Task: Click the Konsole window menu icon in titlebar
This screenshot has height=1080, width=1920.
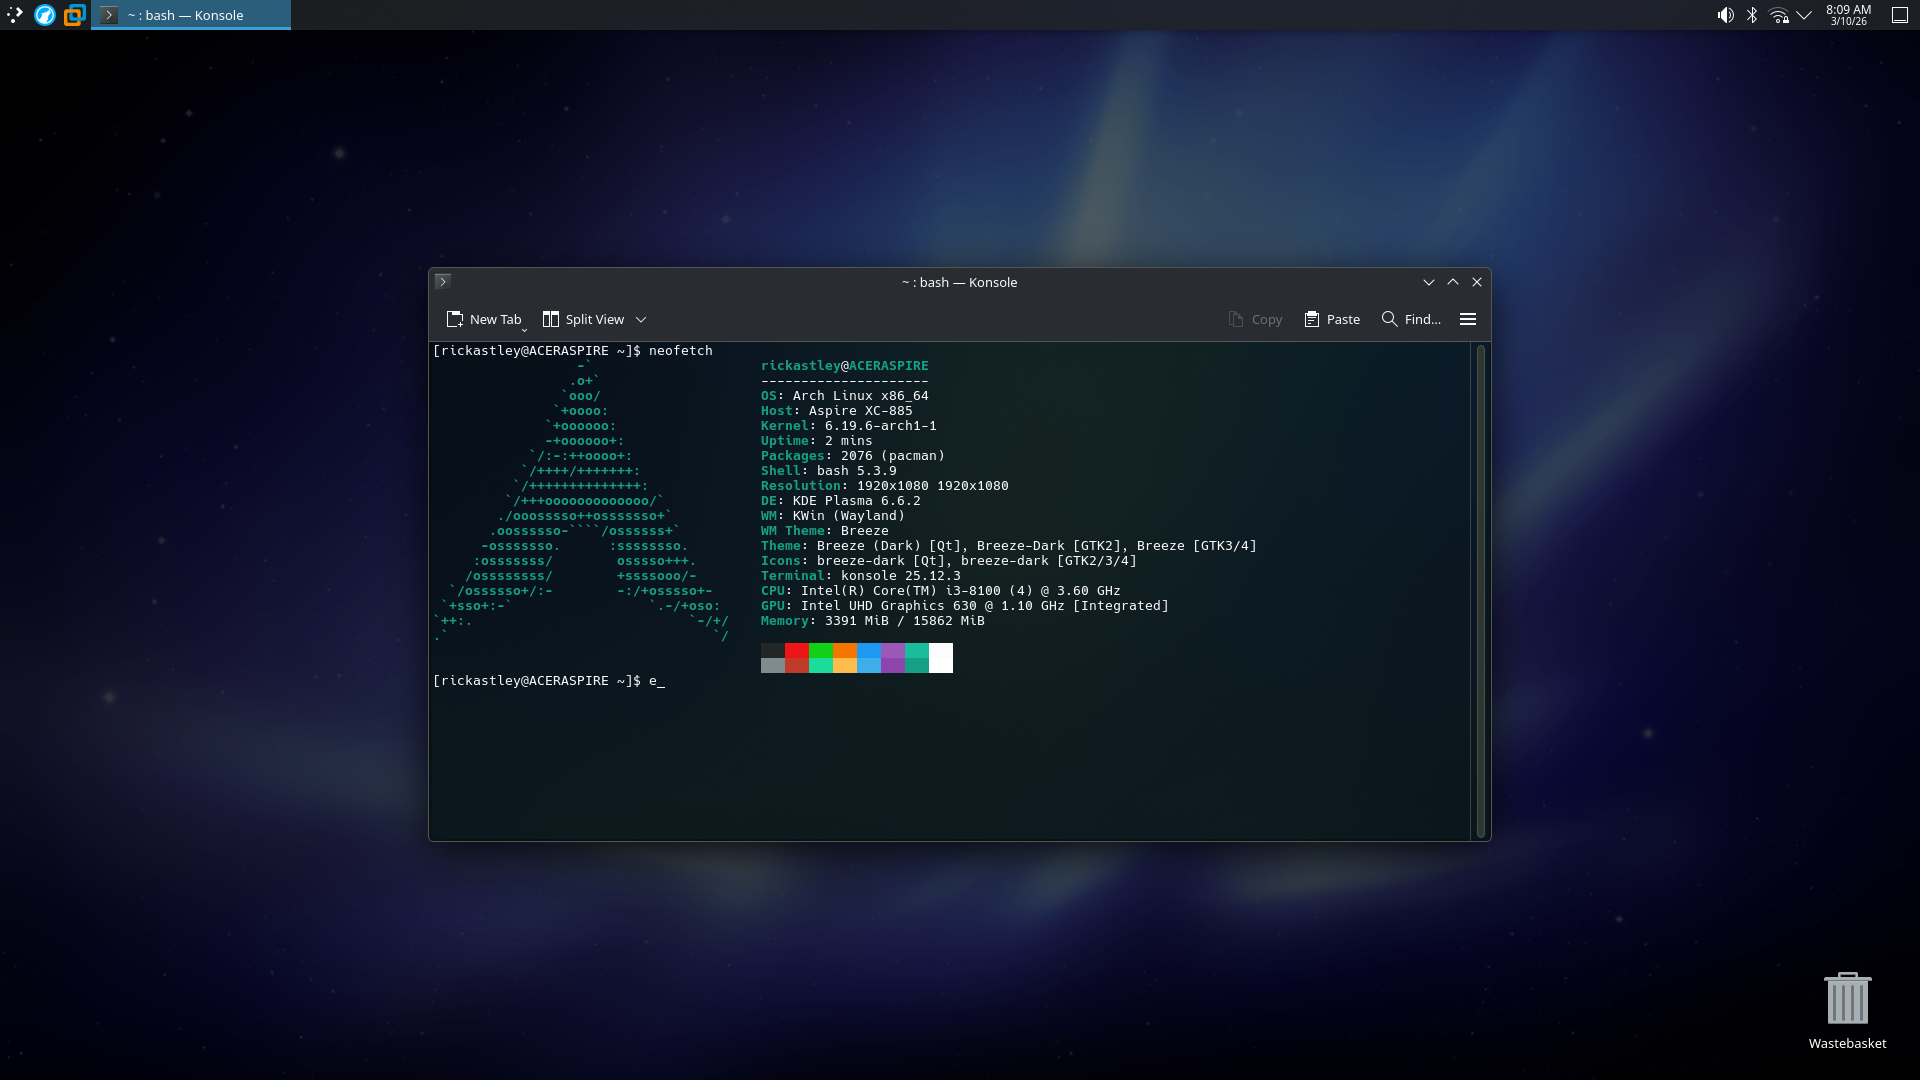Action: pos(443,282)
